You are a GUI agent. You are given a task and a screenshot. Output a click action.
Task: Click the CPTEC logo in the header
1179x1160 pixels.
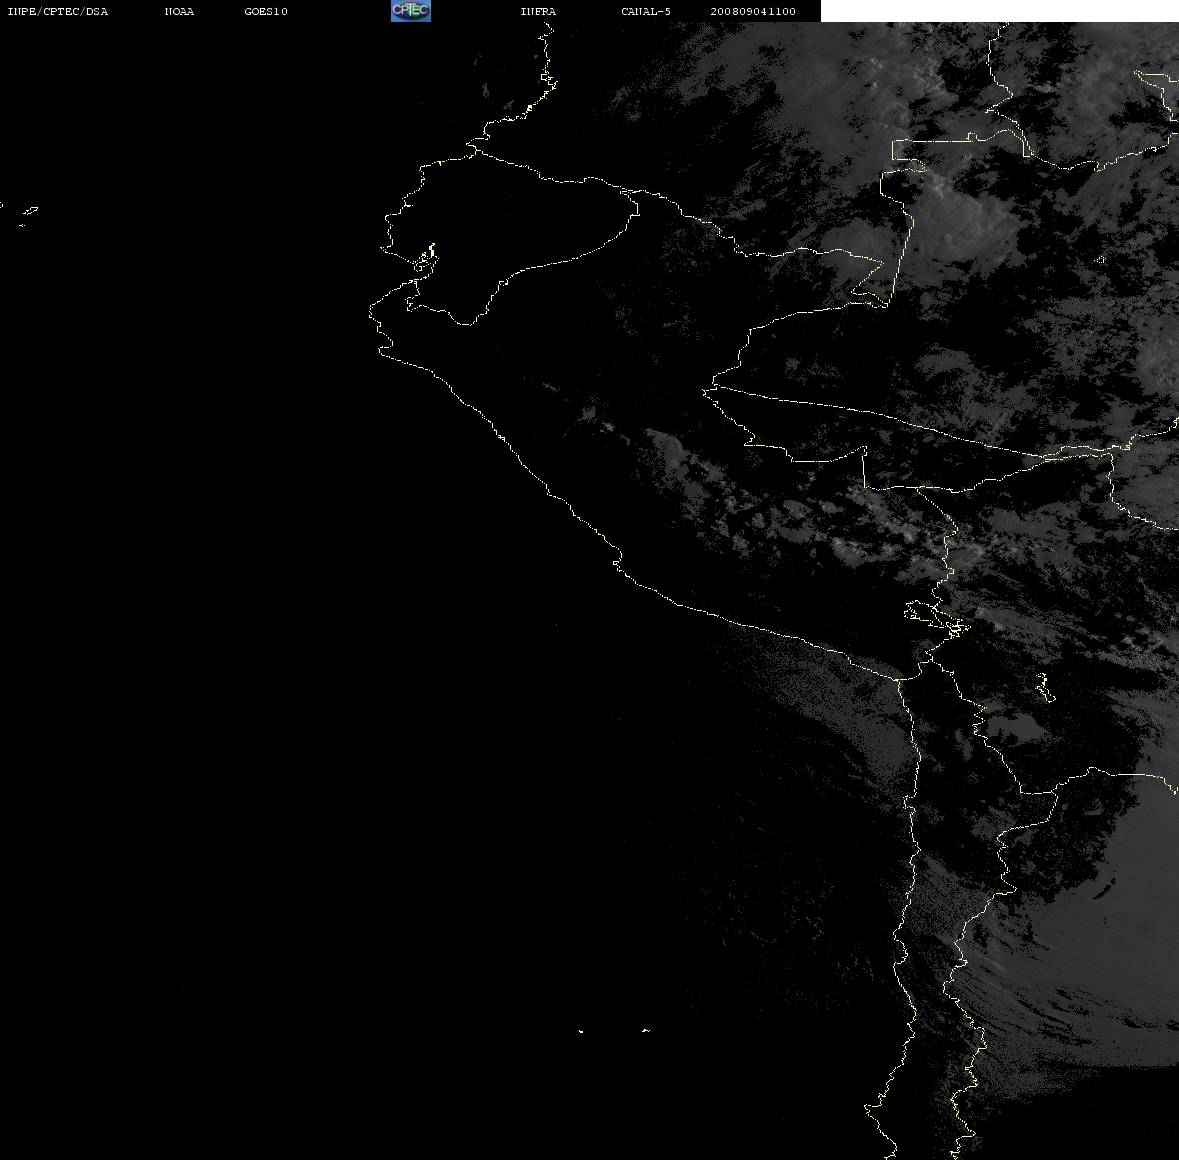(411, 11)
